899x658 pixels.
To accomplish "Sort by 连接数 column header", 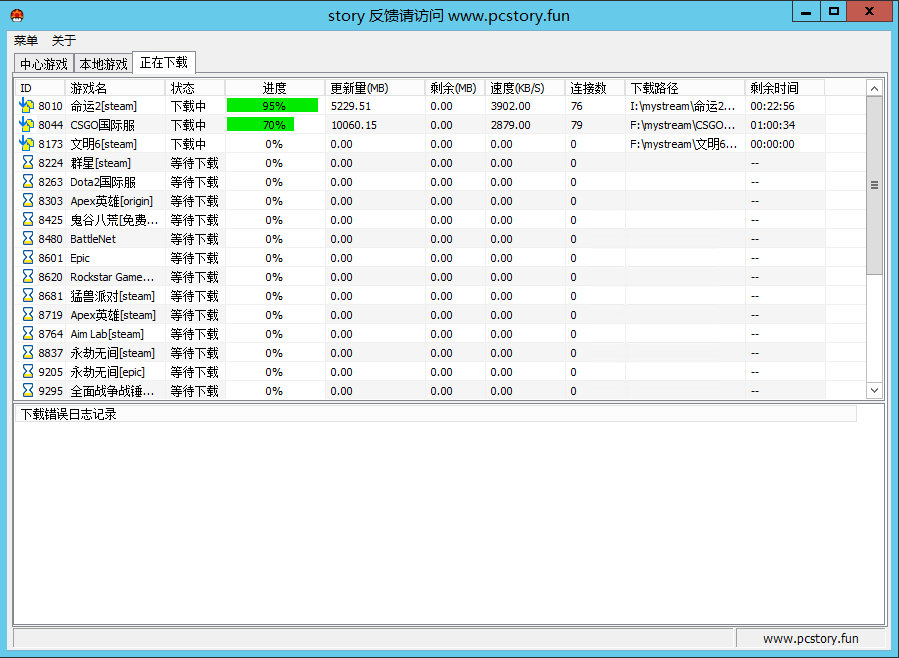I will [x=595, y=88].
